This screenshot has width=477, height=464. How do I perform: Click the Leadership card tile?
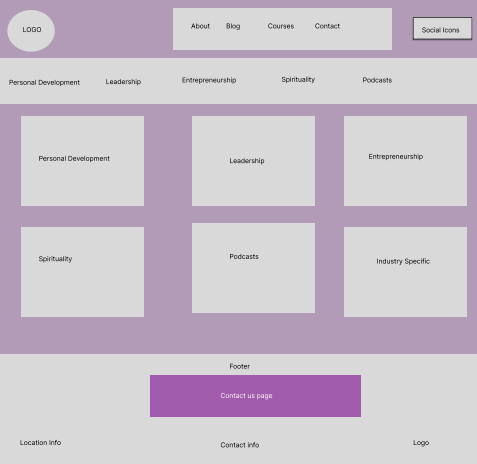tap(253, 161)
